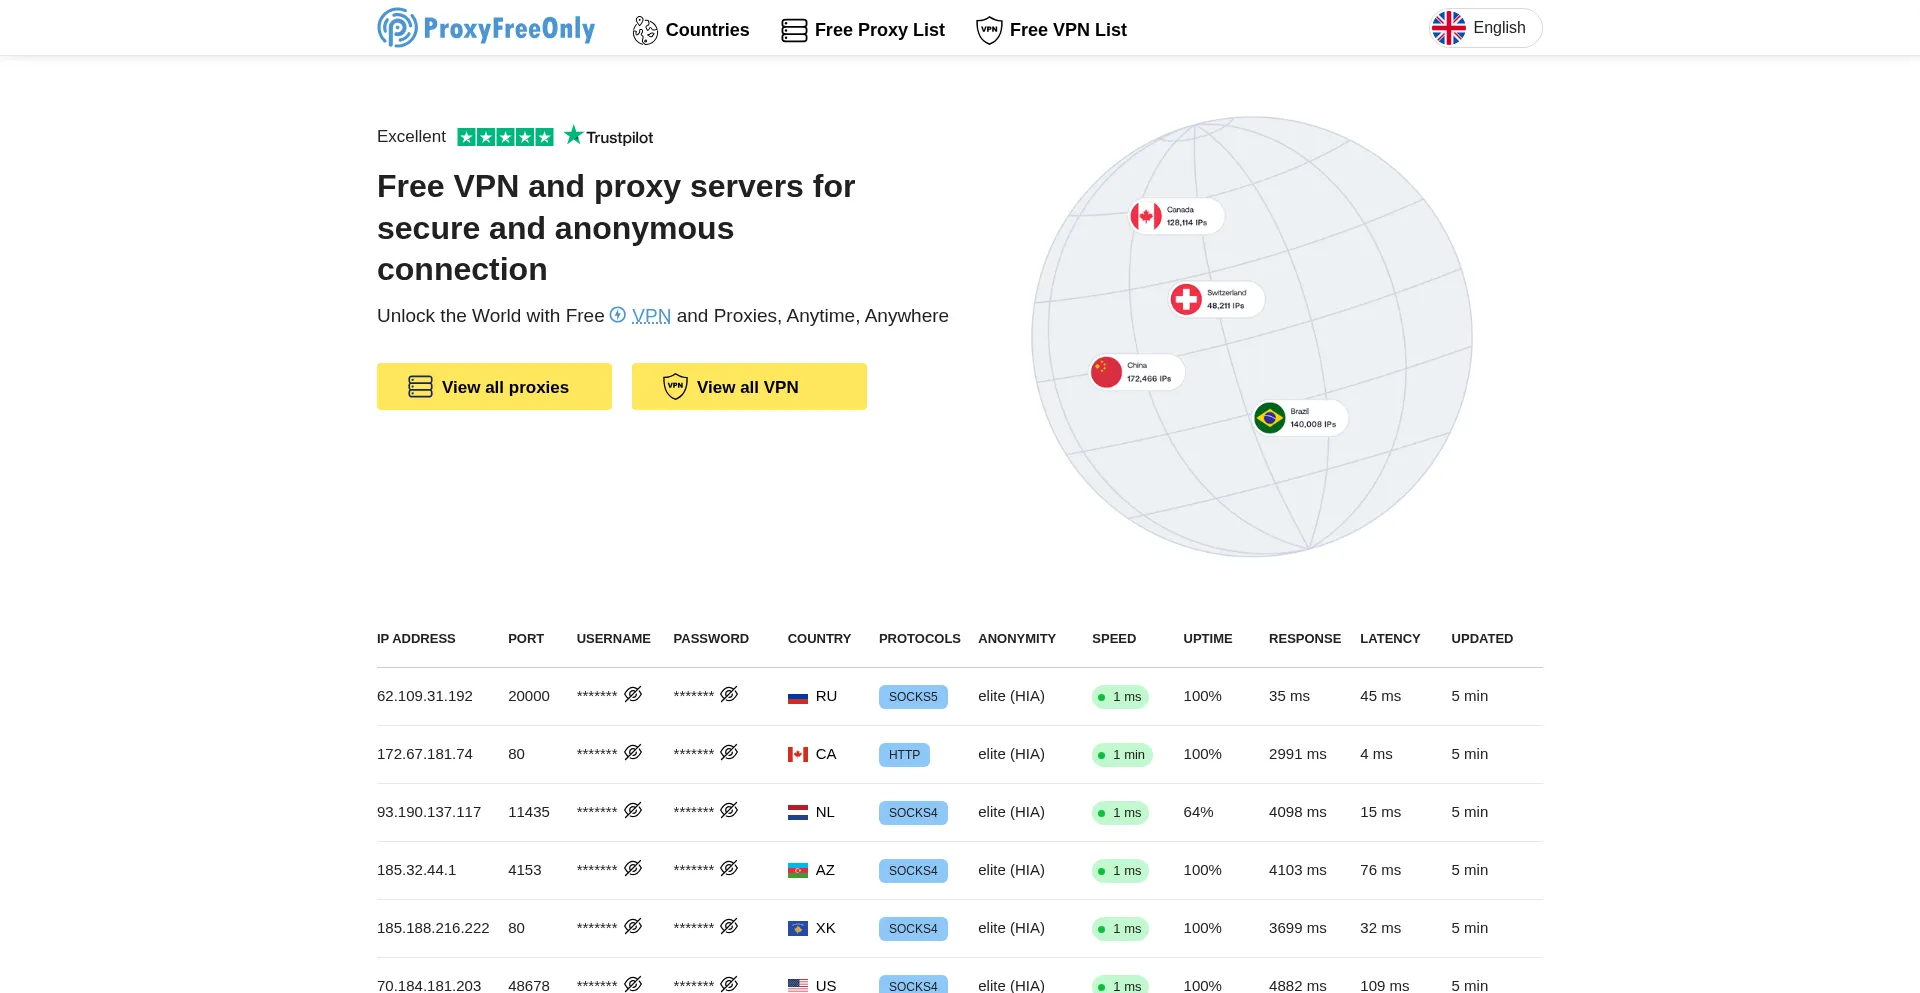Click the Switzerland flag marker on globe
Viewport: 1920px width, 993px height.
point(1186,299)
